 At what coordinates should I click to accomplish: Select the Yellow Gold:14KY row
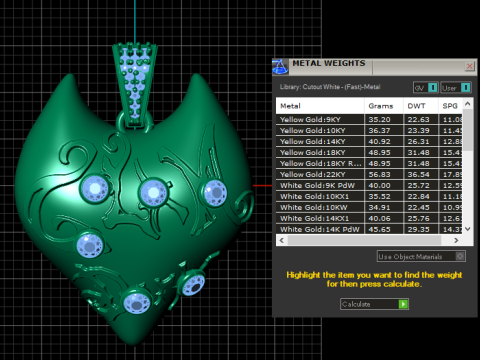(x=369, y=141)
